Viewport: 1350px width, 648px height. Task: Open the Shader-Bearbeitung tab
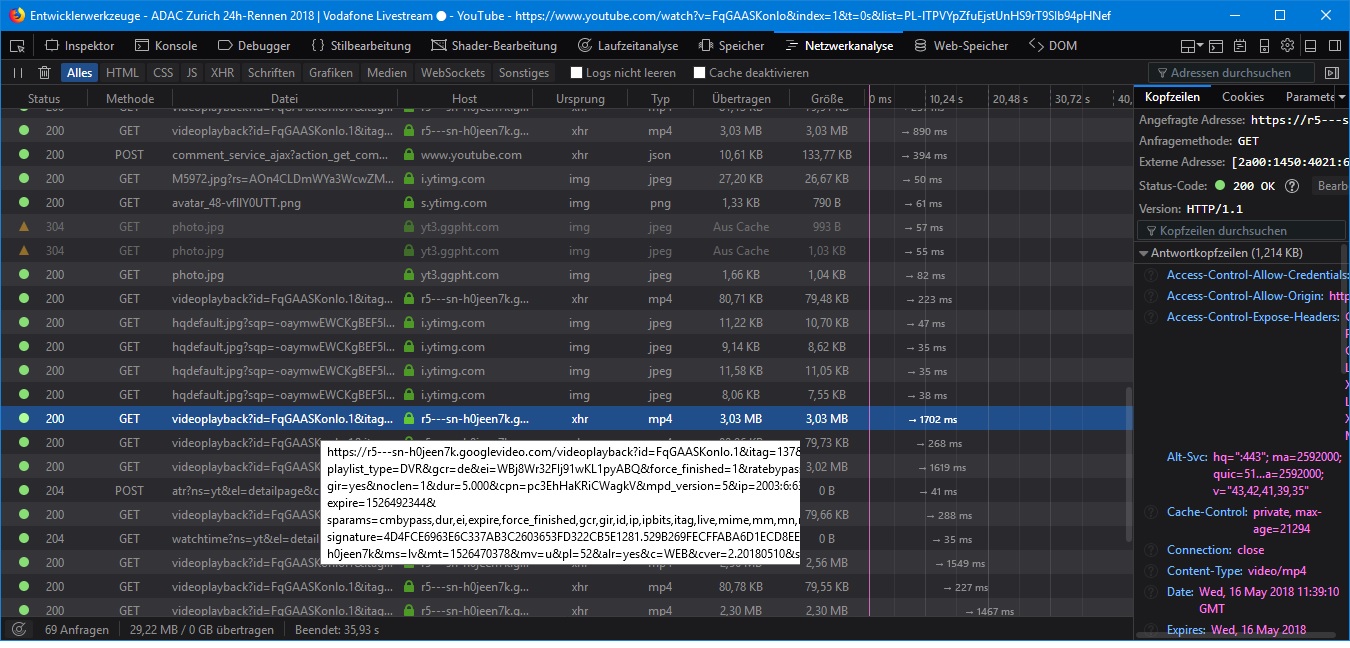(x=494, y=46)
